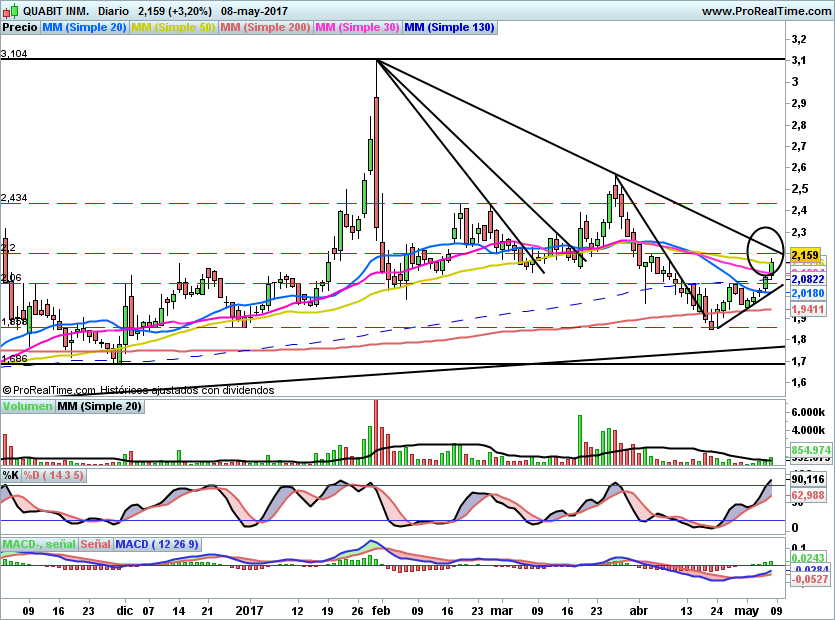Select the MM (Simple 20) price legend tag
This screenshot has height=620, width=835.
[x=85, y=28]
